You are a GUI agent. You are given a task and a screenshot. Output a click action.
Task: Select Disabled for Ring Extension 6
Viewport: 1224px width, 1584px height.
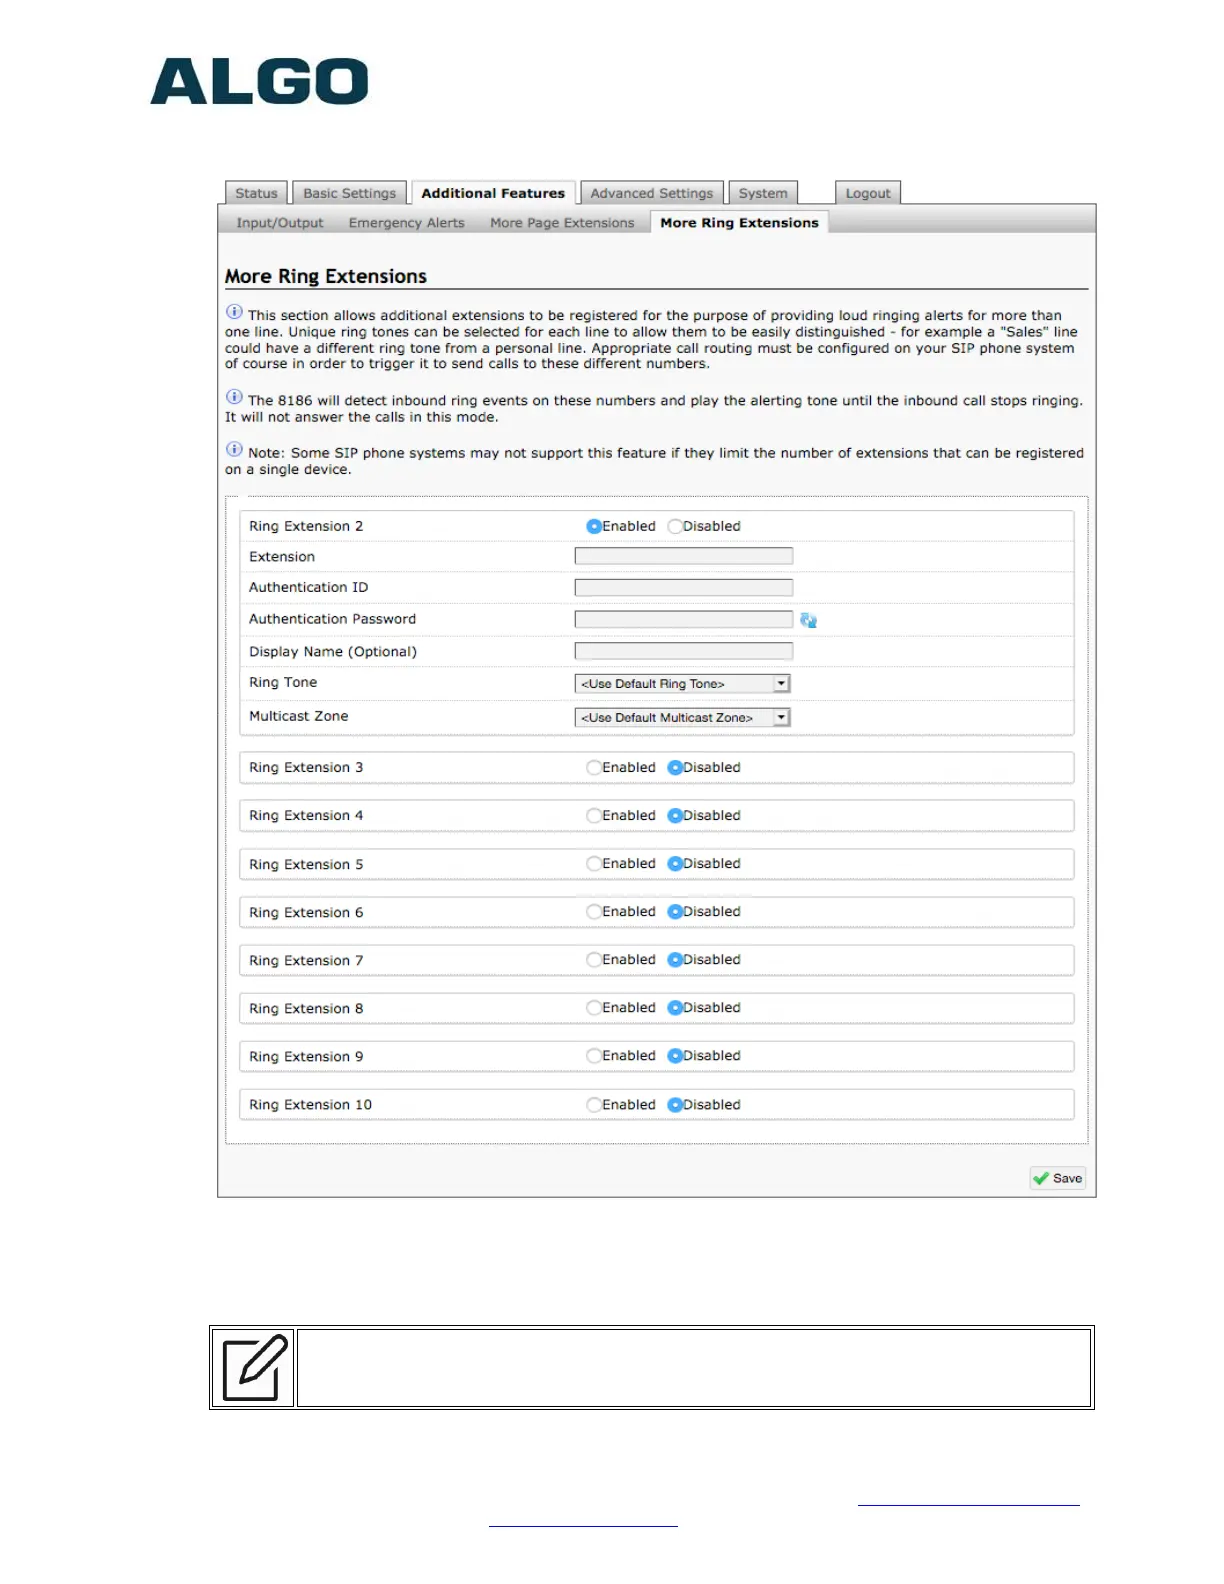[675, 911]
